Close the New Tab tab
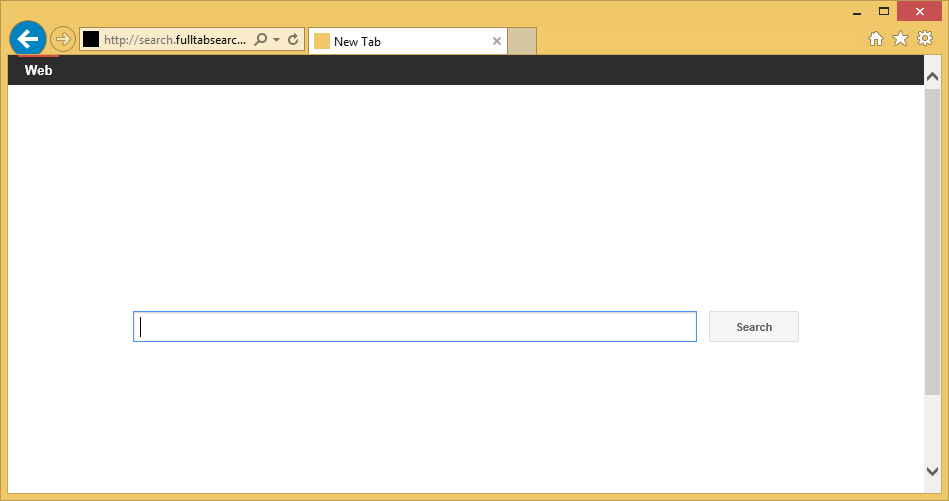The image size is (949, 501). pyautogui.click(x=496, y=41)
